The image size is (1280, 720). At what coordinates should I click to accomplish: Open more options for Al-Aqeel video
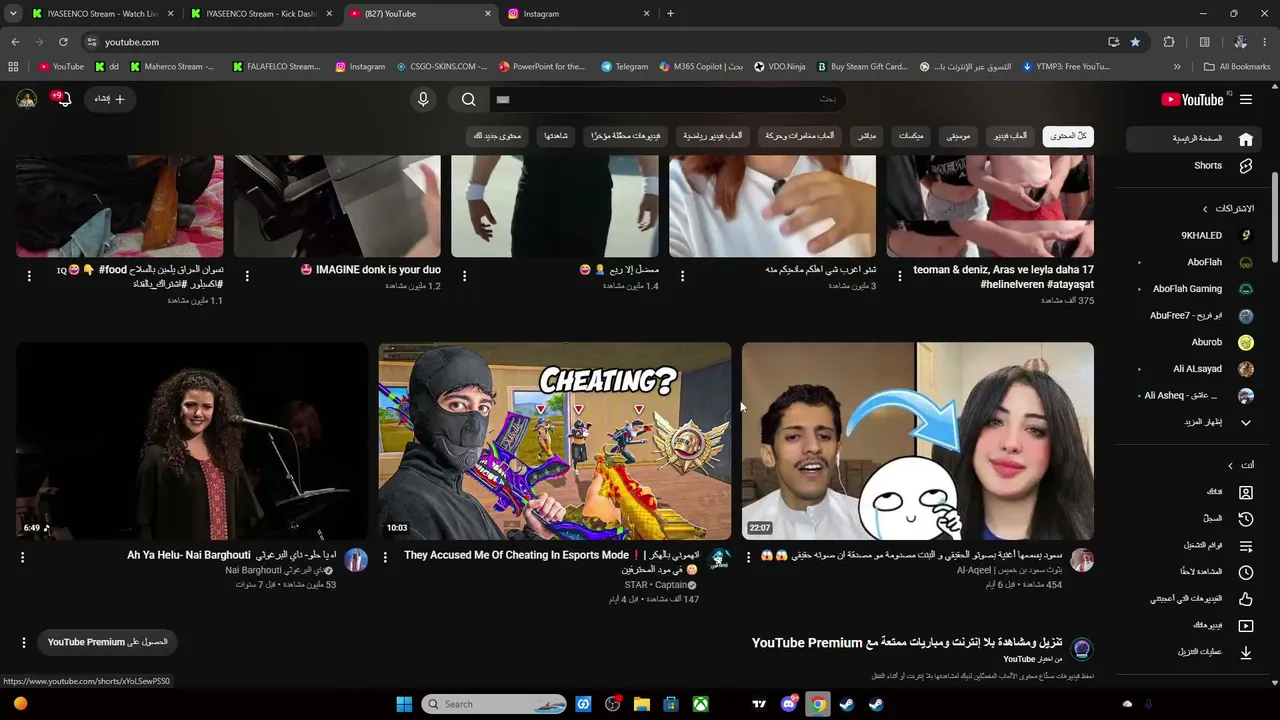pyautogui.click(x=749, y=557)
